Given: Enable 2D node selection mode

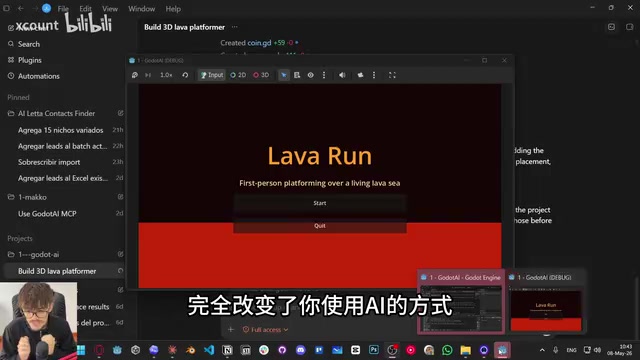Looking at the screenshot, I should [x=238, y=75].
